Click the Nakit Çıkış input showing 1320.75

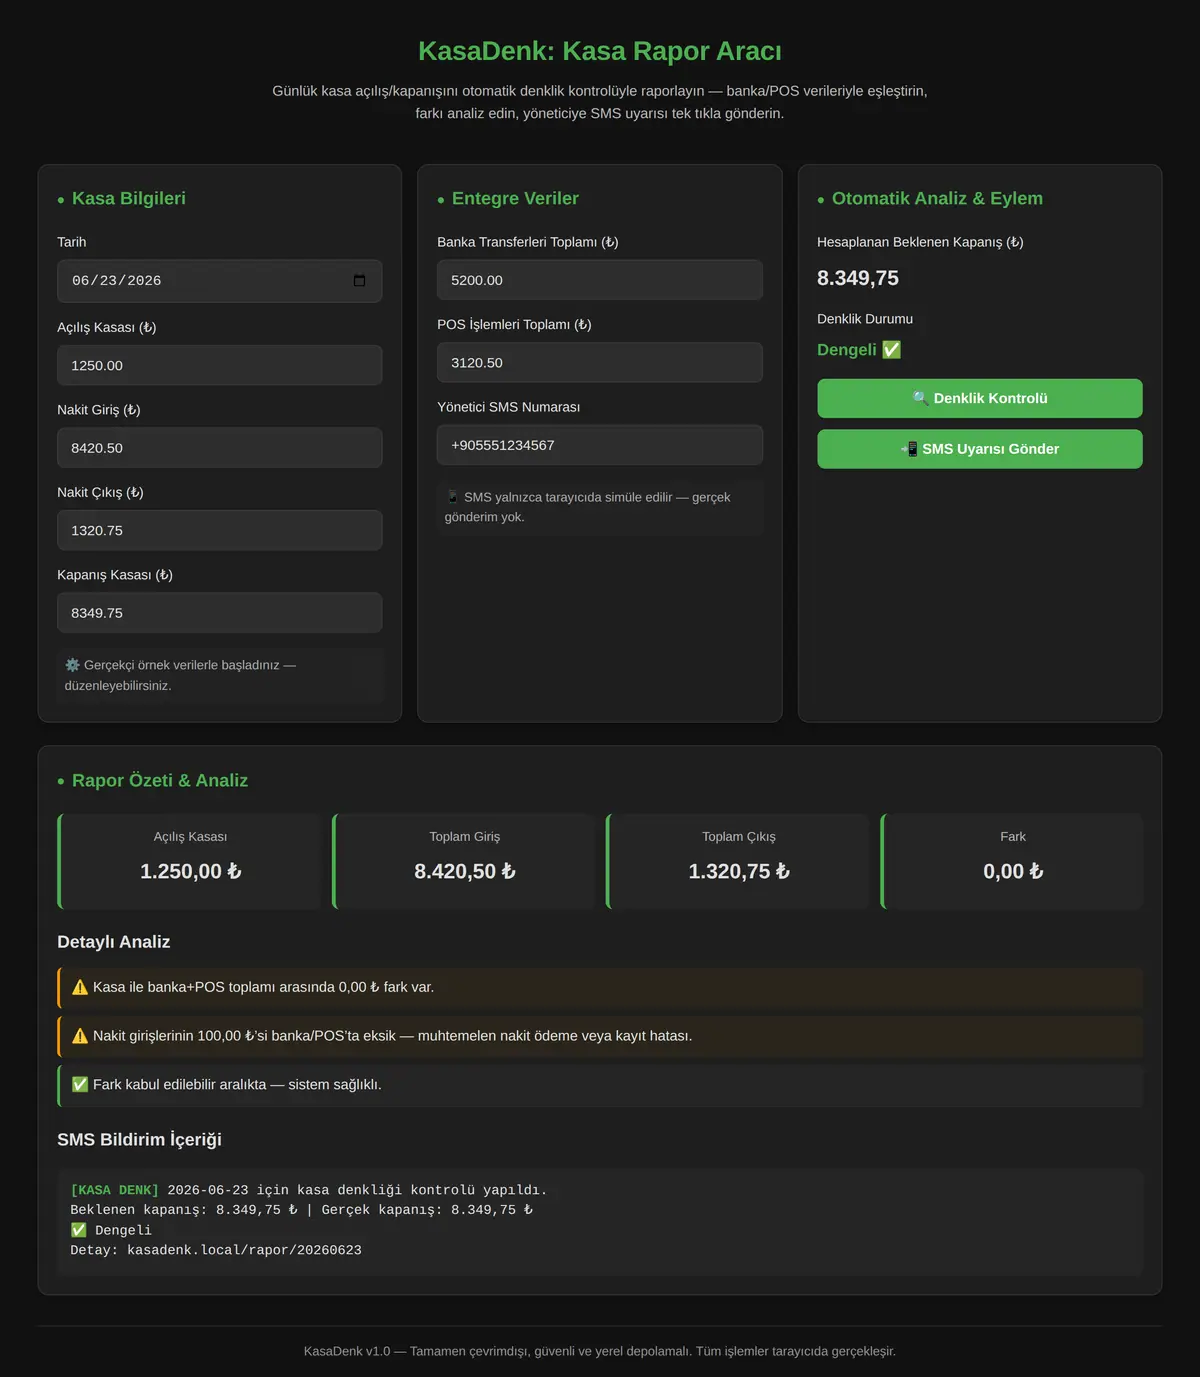pos(220,531)
